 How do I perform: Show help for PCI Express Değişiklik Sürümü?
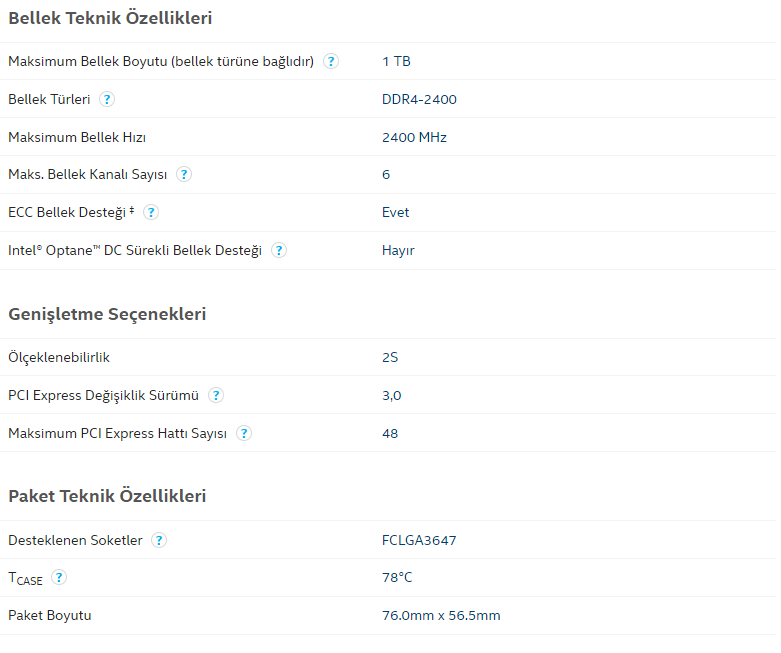pos(216,395)
